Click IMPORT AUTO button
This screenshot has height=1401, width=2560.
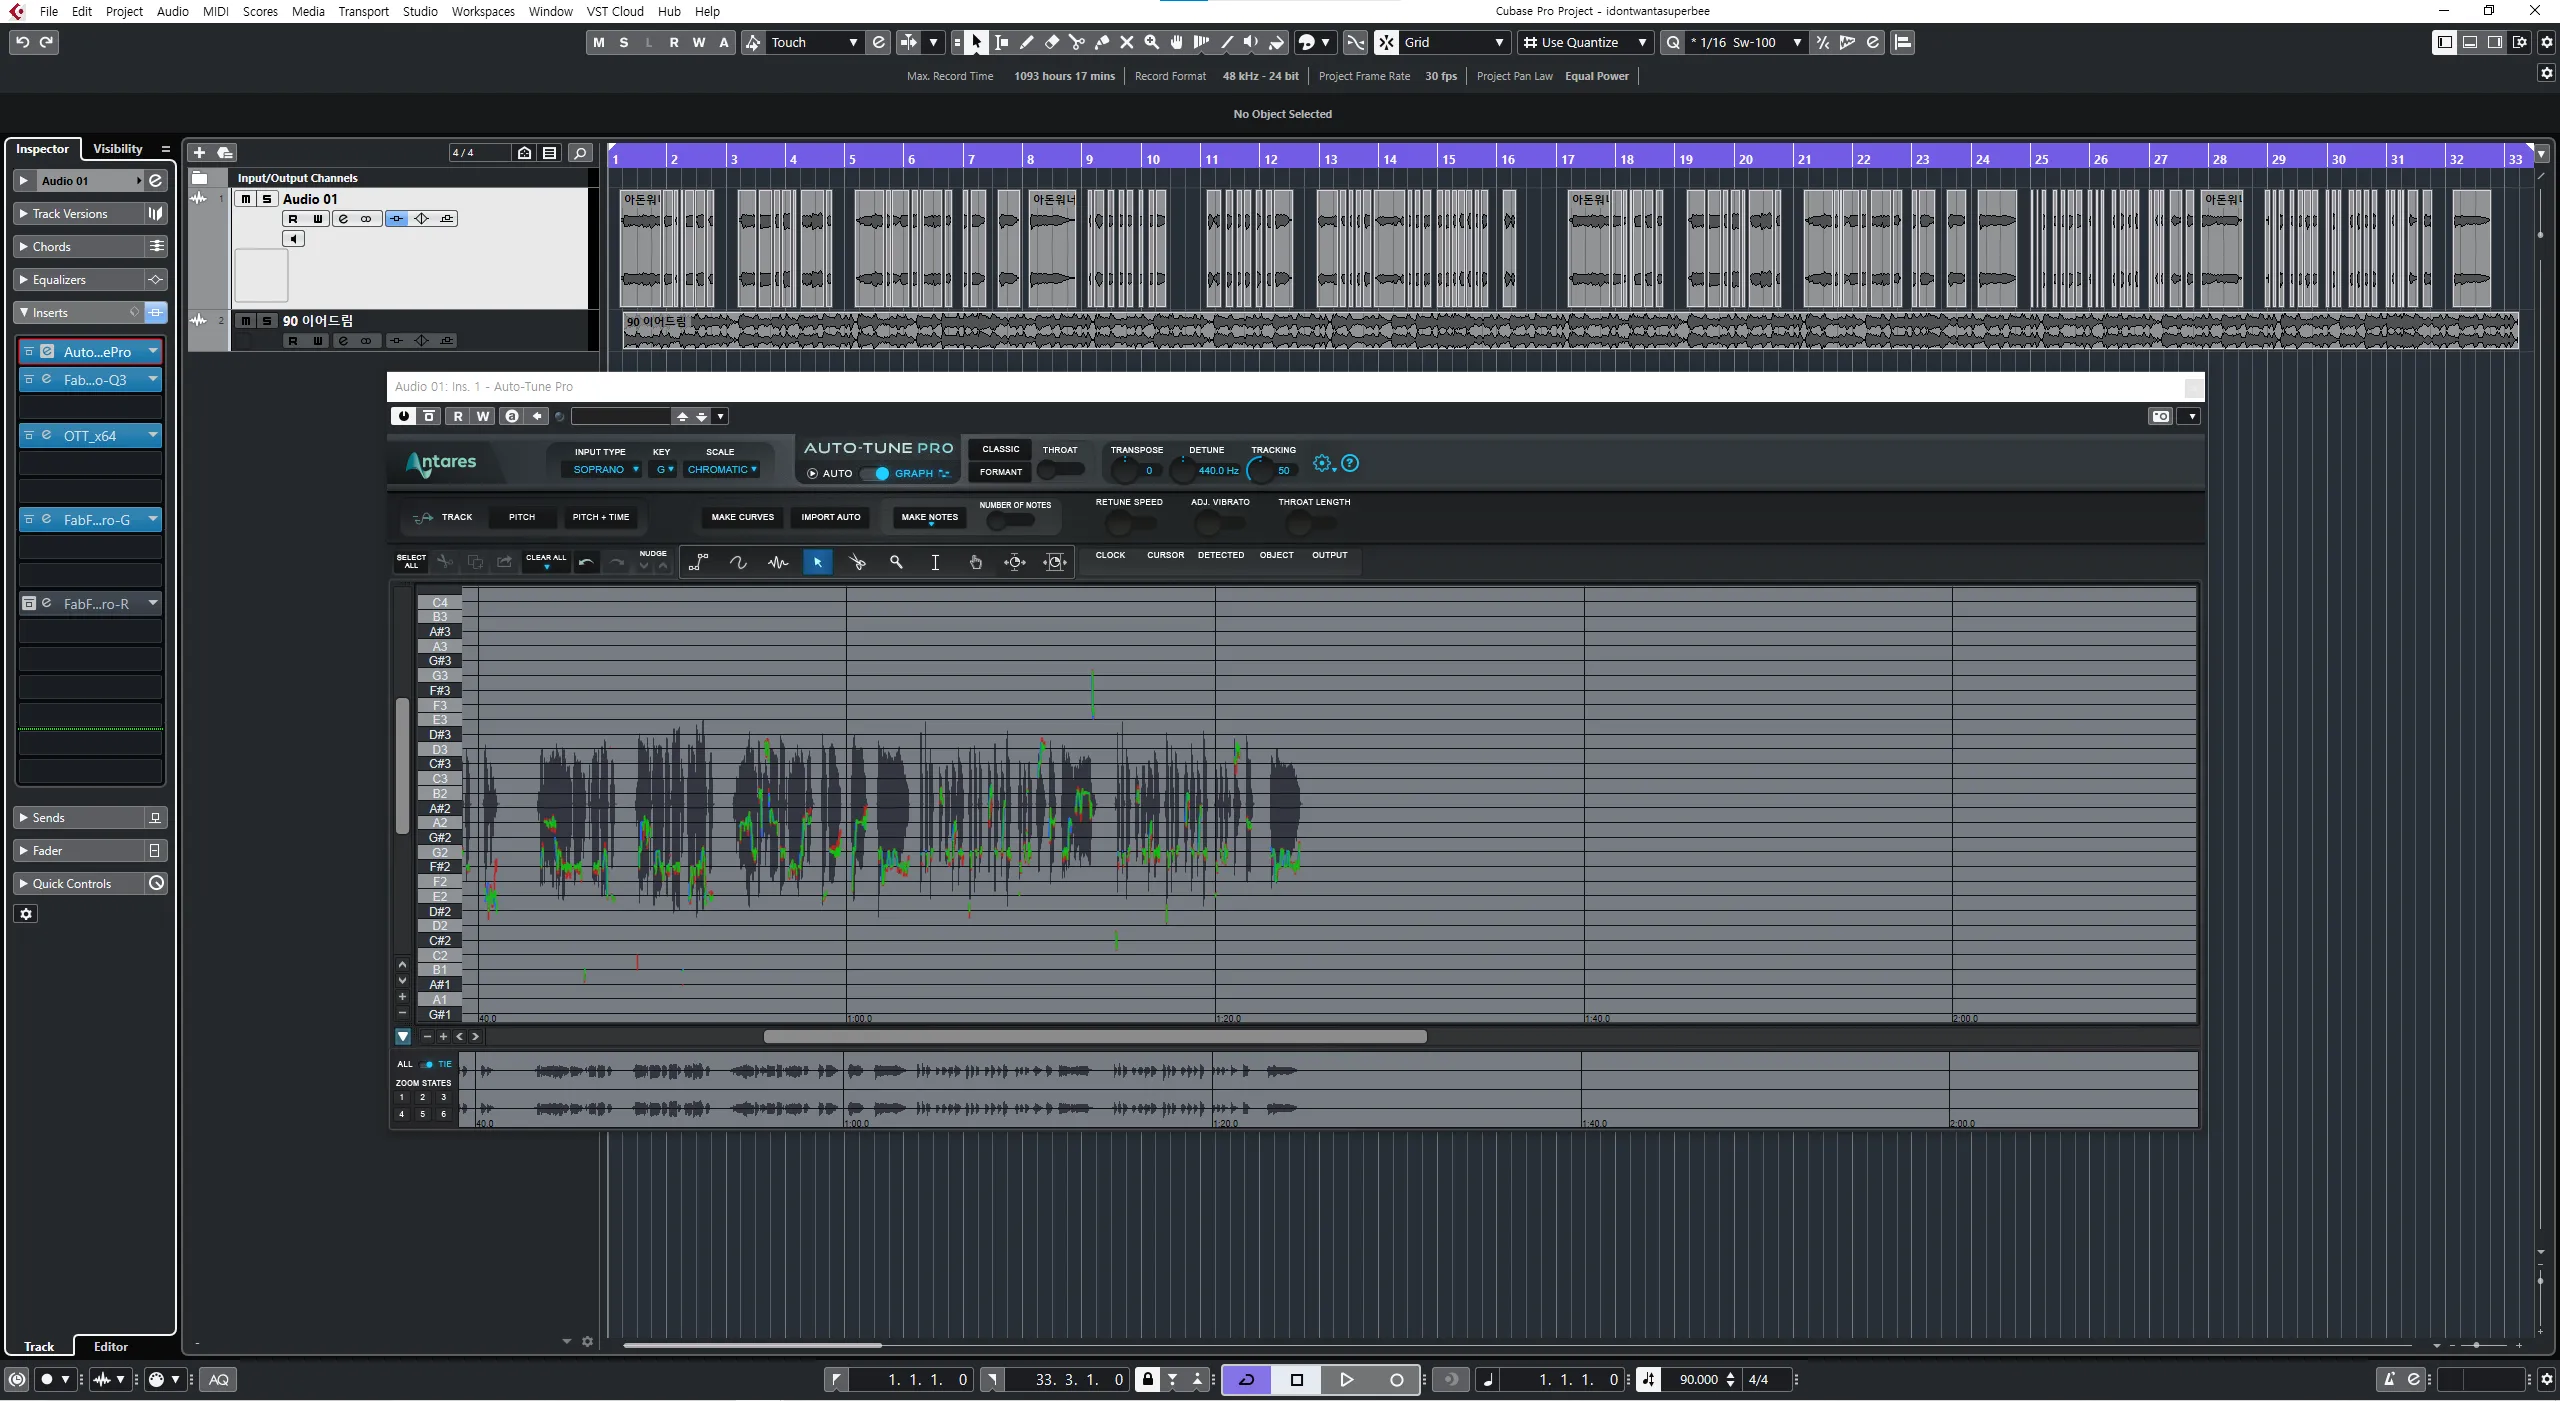point(830,517)
